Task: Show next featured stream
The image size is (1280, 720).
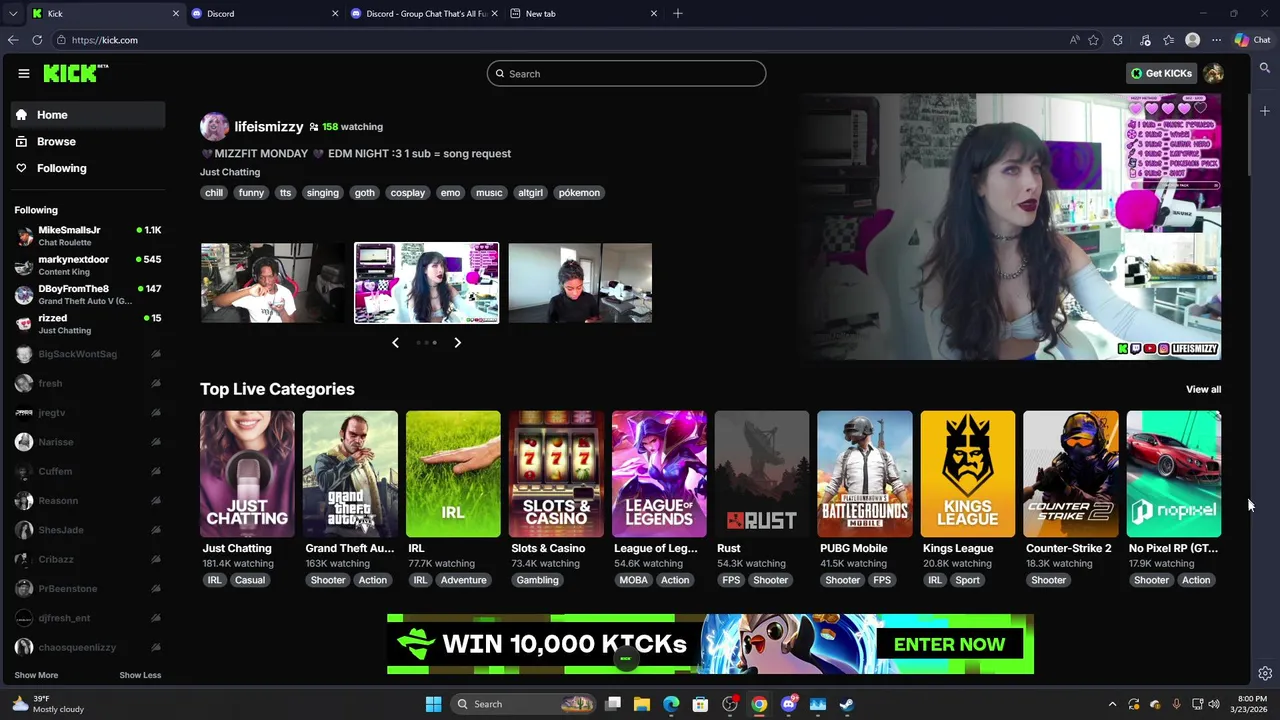Action: point(457,343)
